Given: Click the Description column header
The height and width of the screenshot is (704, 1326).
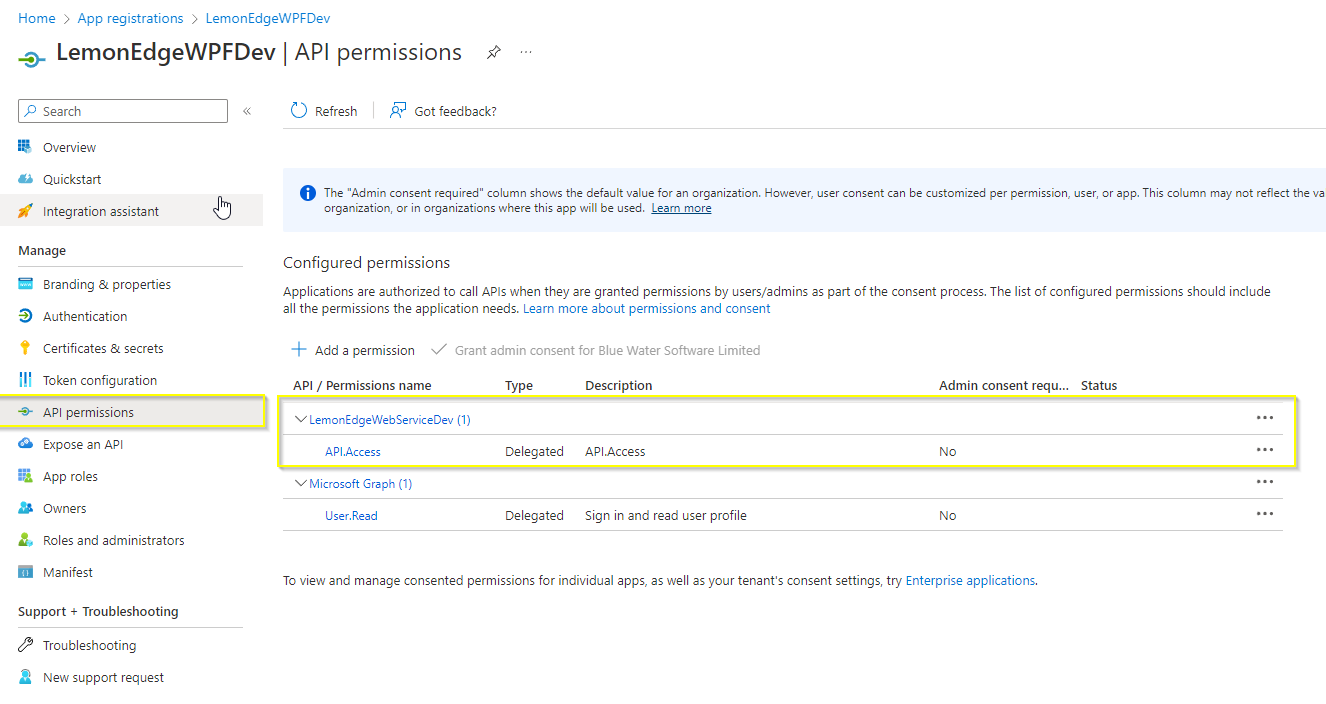Looking at the screenshot, I should 618,385.
